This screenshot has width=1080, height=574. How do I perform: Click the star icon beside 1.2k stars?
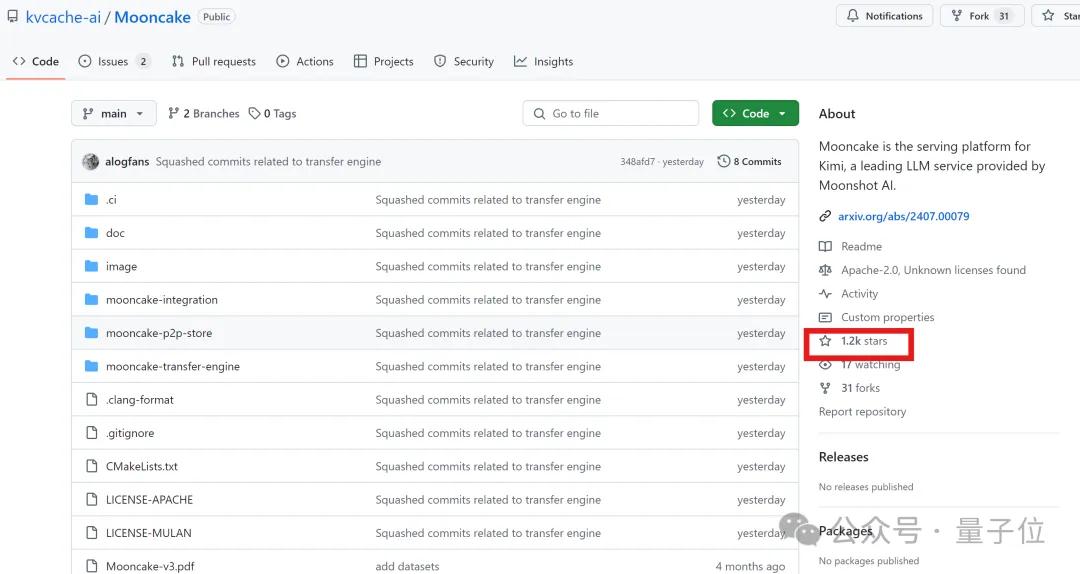click(x=826, y=341)
